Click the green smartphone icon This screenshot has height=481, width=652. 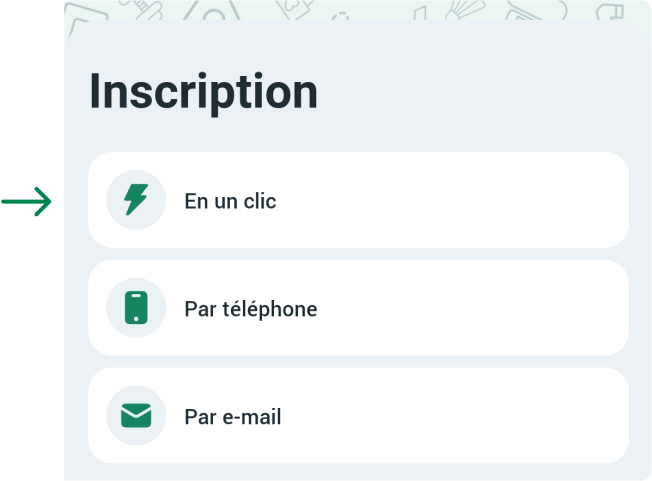pyautogui.click(x=136, y=308)
